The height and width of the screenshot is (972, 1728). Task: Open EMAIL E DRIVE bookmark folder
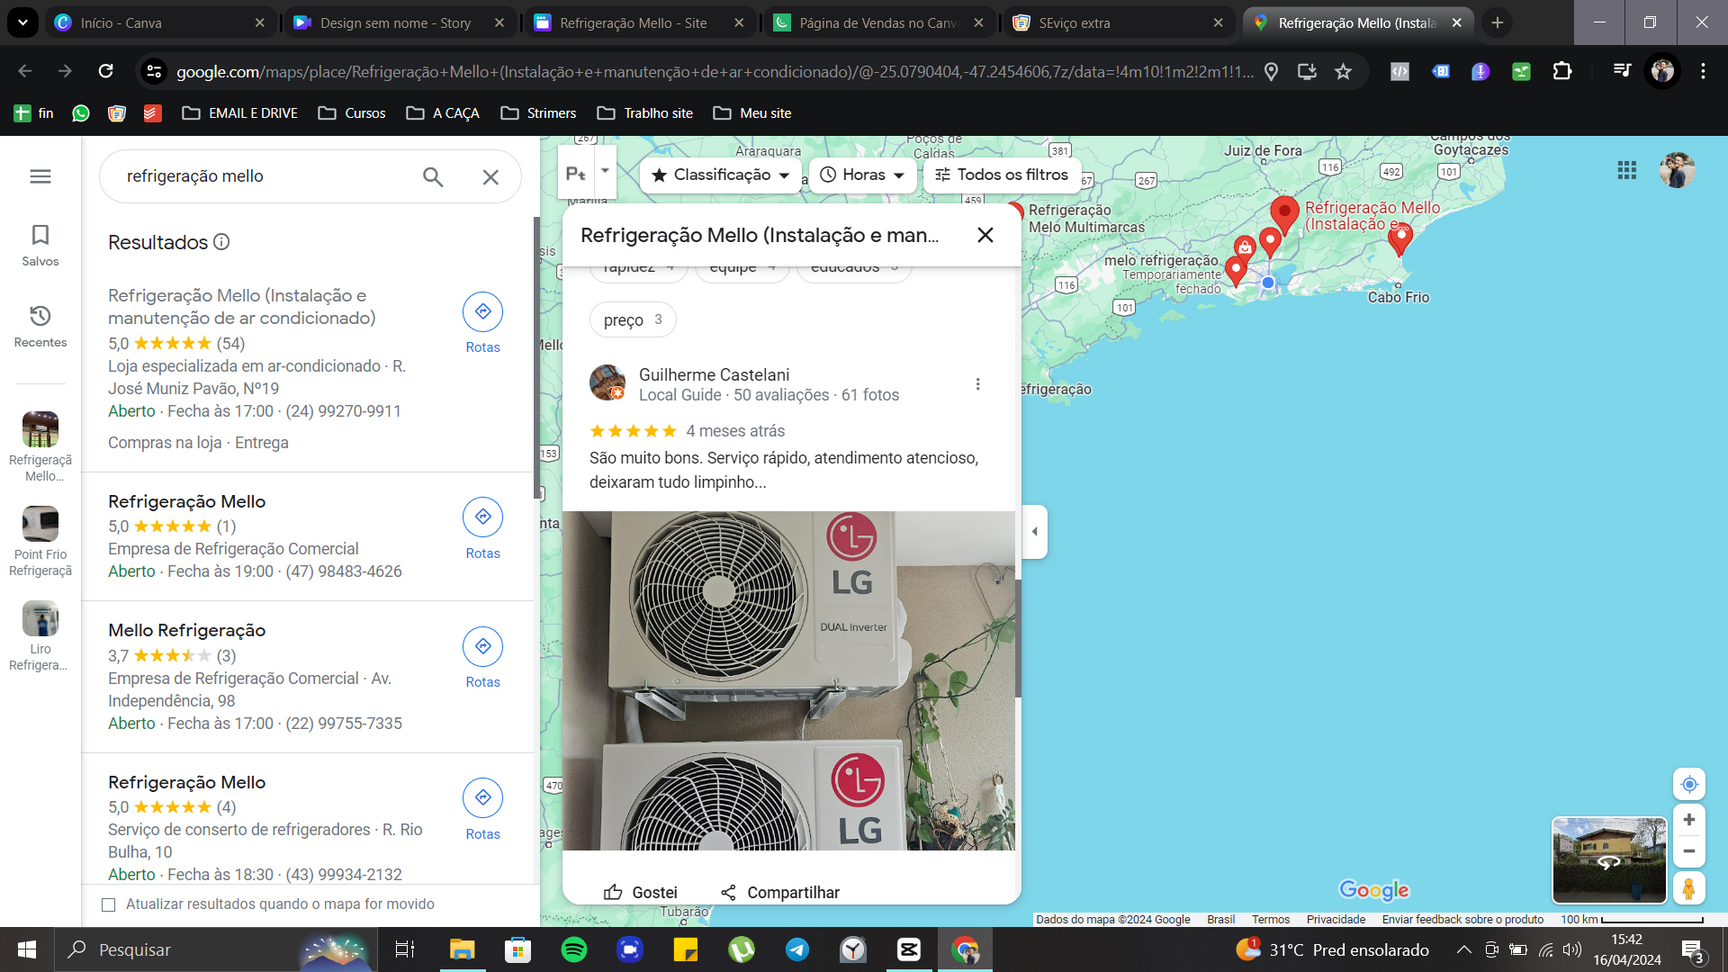(240, 113)
